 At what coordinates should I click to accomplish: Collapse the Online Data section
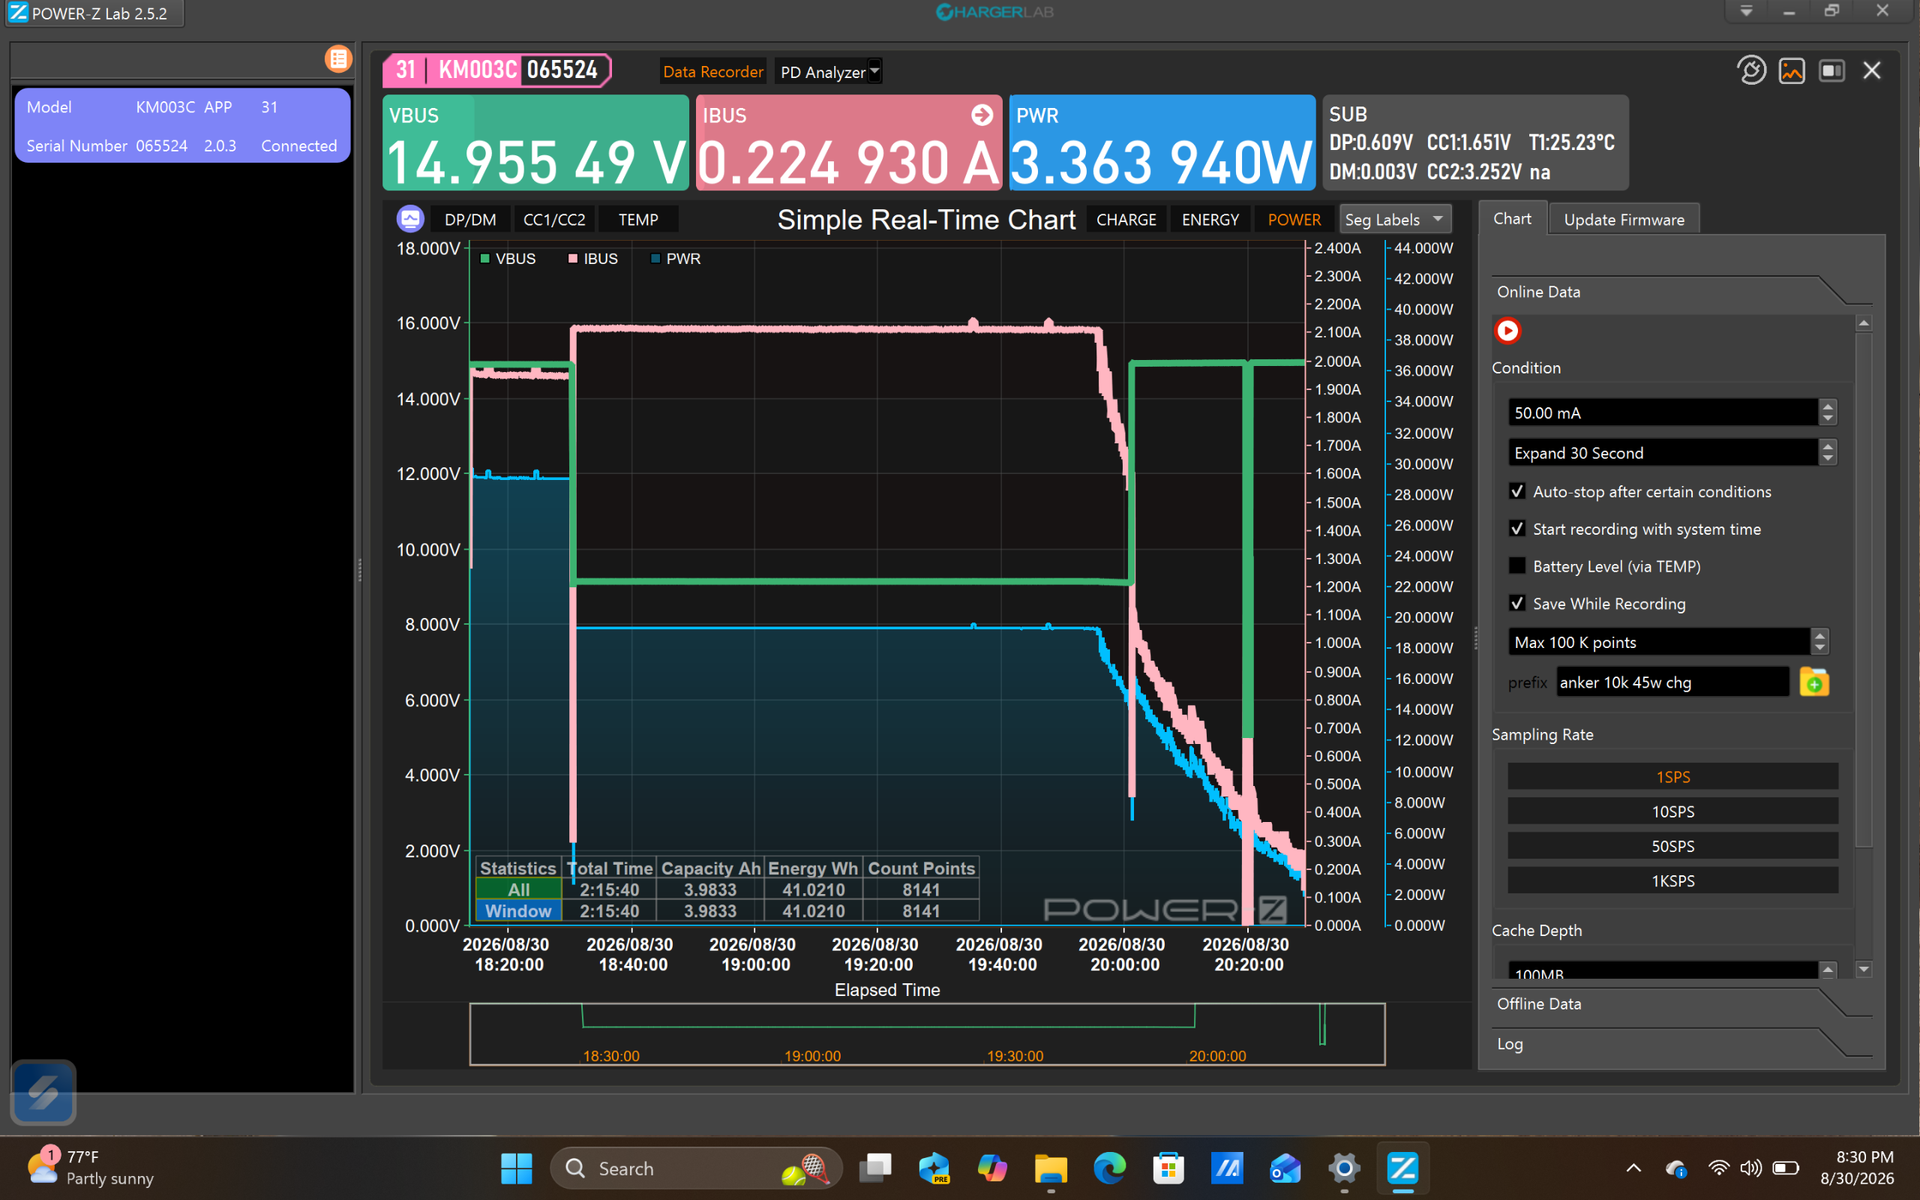pos(1680,292)
